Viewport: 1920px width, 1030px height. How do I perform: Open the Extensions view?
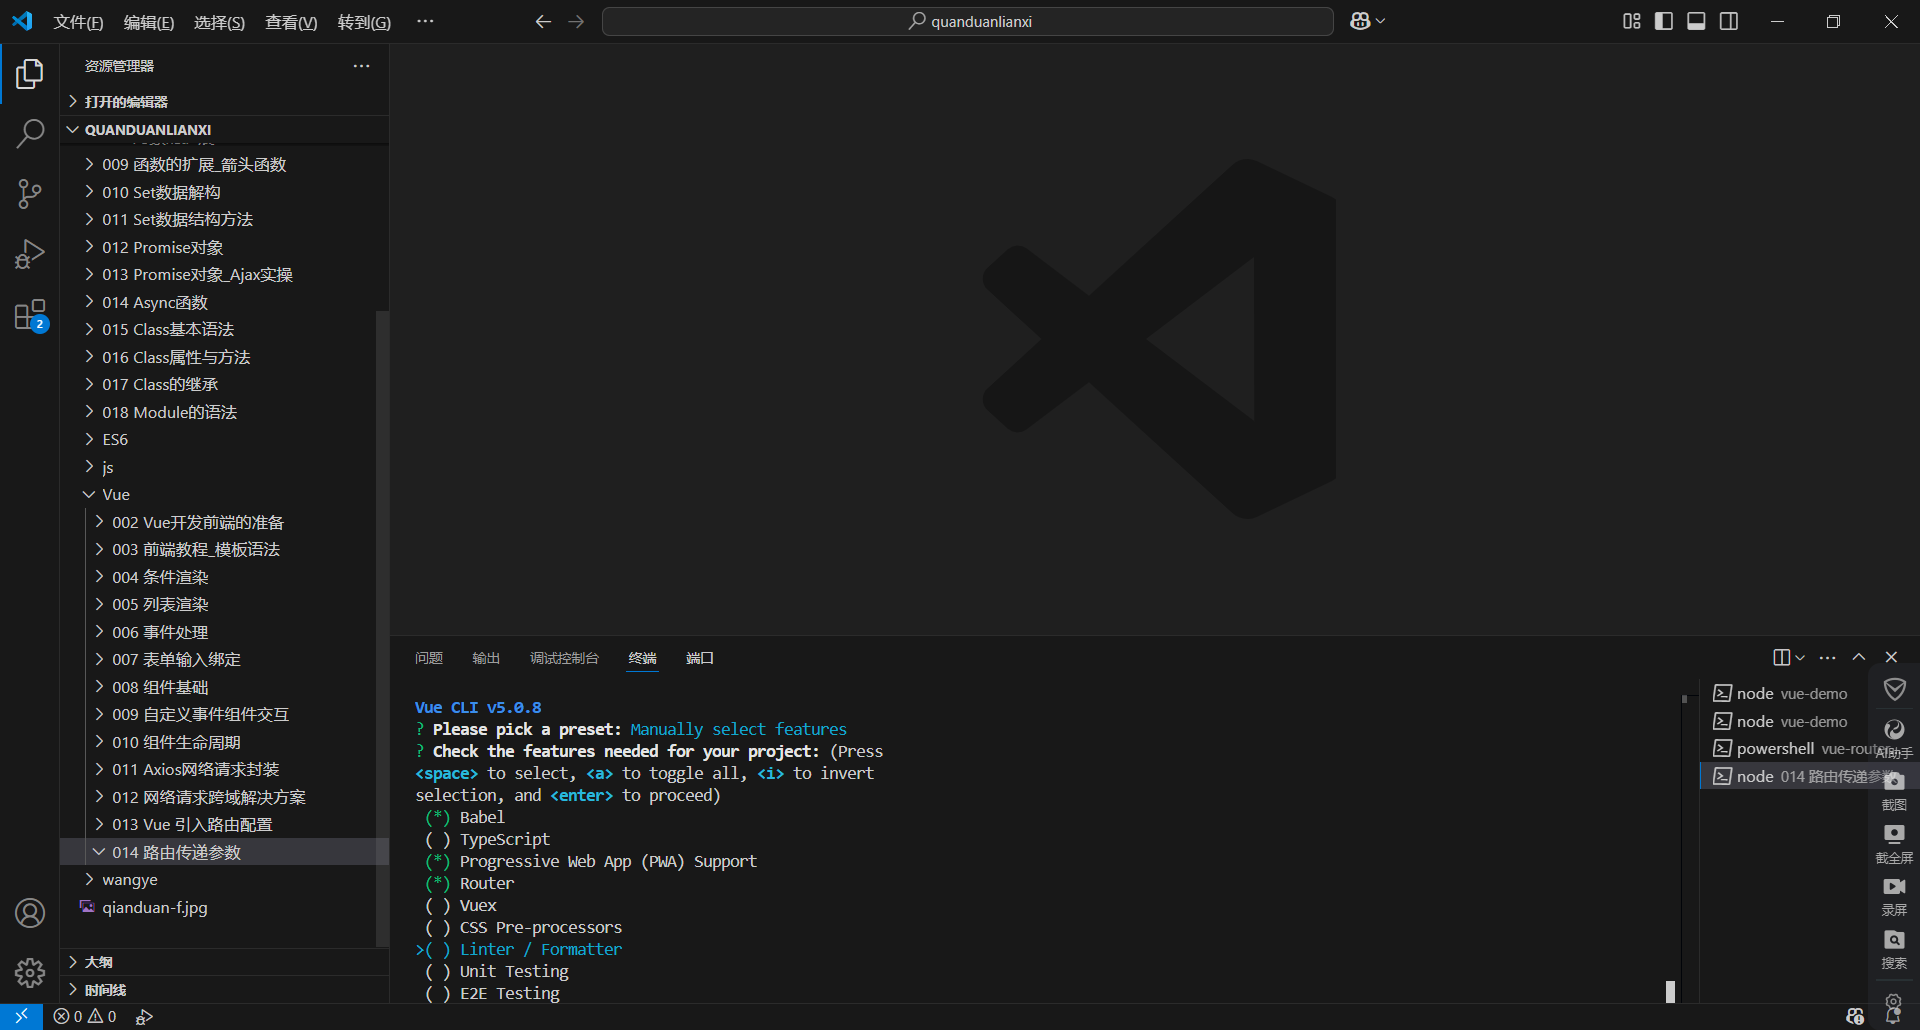pyautogui.click(x=30, y=315)
